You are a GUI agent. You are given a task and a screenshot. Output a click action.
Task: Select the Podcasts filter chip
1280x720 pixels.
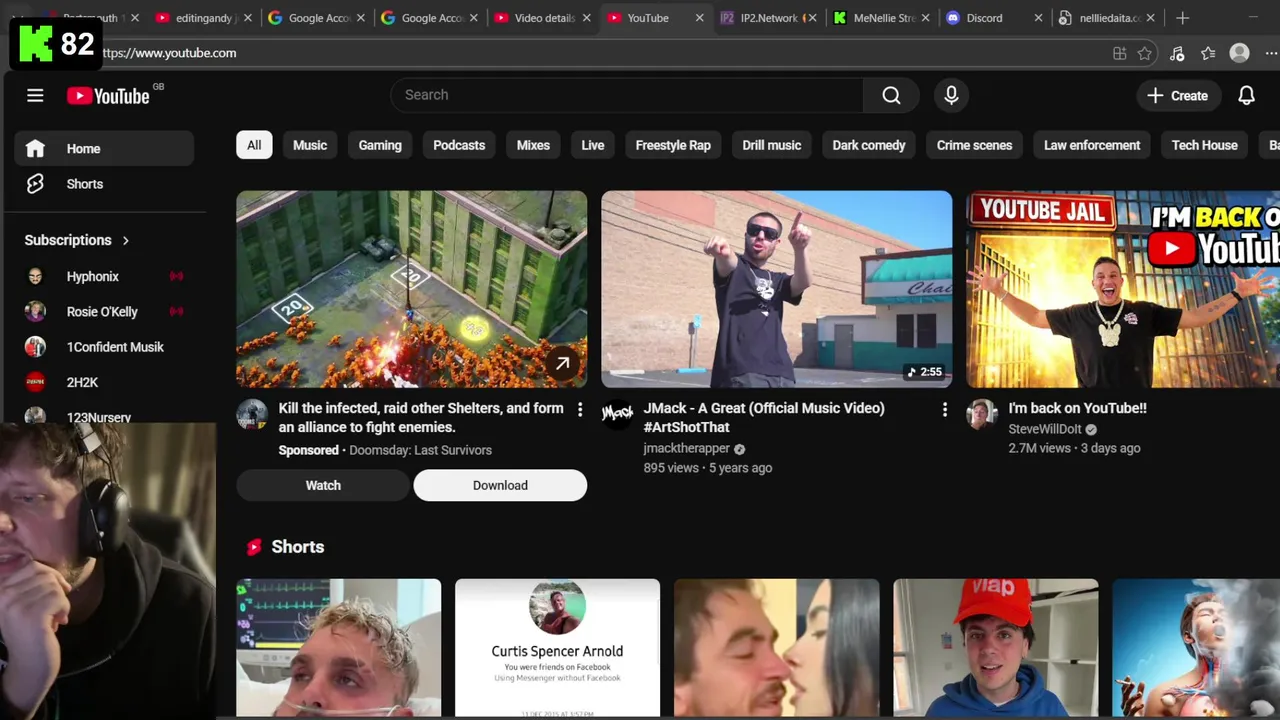459,145
